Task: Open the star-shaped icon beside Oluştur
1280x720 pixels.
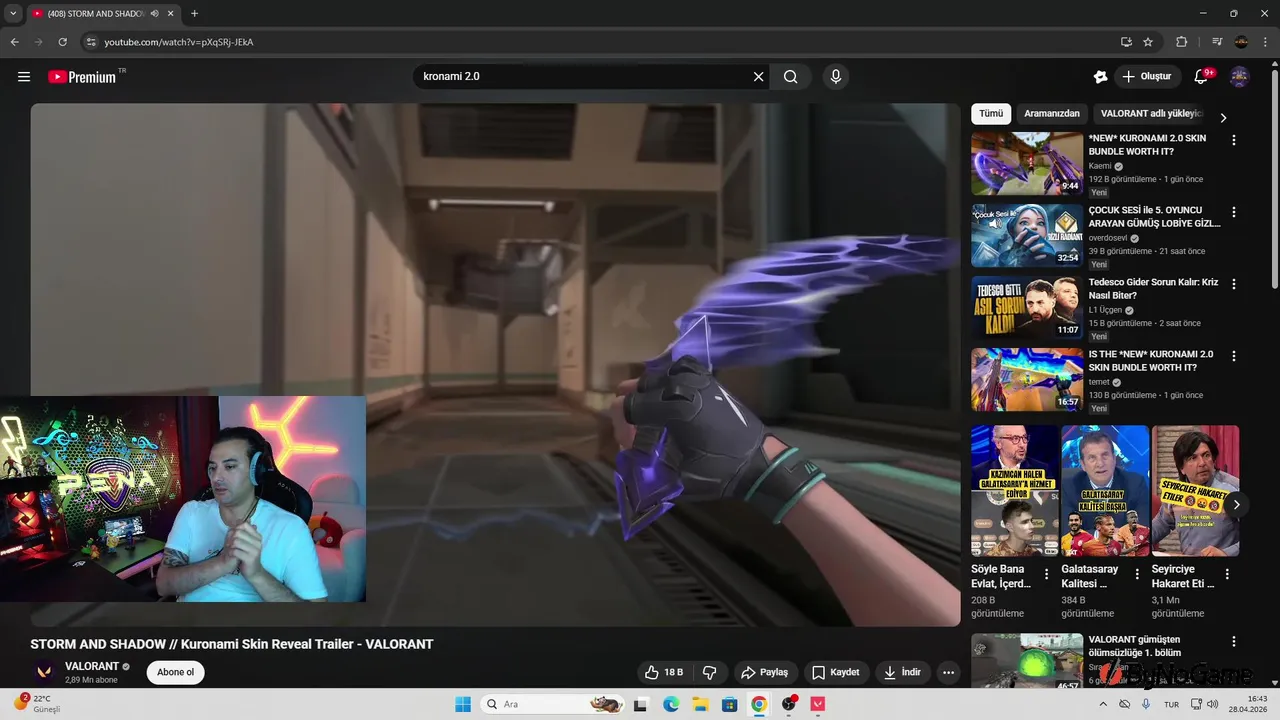Action: (x=1100, y=77)
